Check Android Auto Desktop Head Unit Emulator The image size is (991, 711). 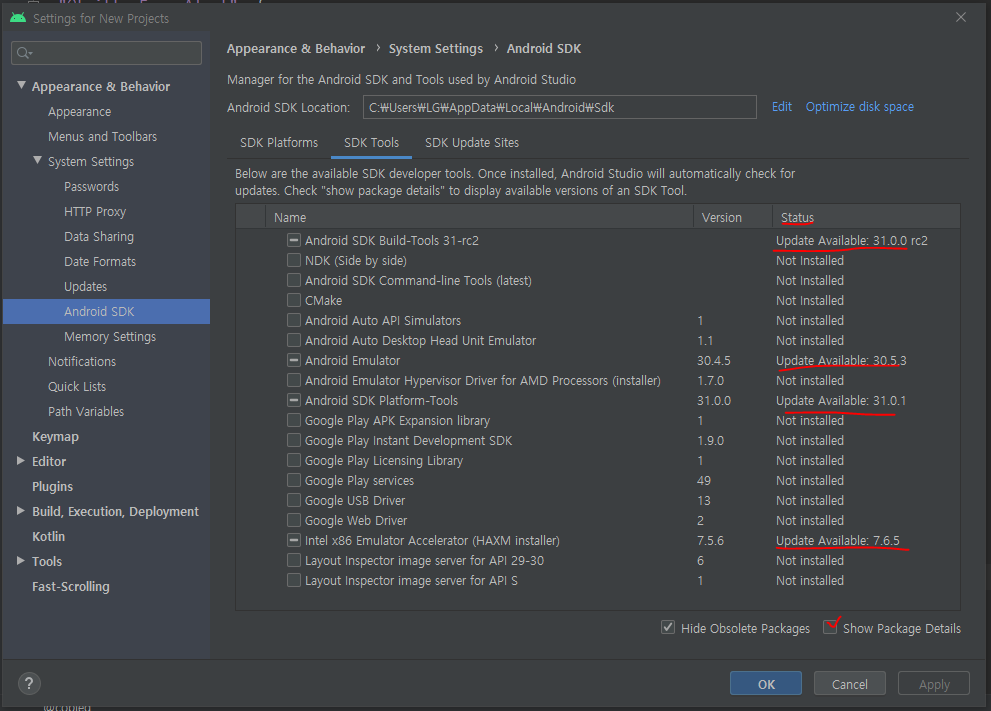[293, 340]
